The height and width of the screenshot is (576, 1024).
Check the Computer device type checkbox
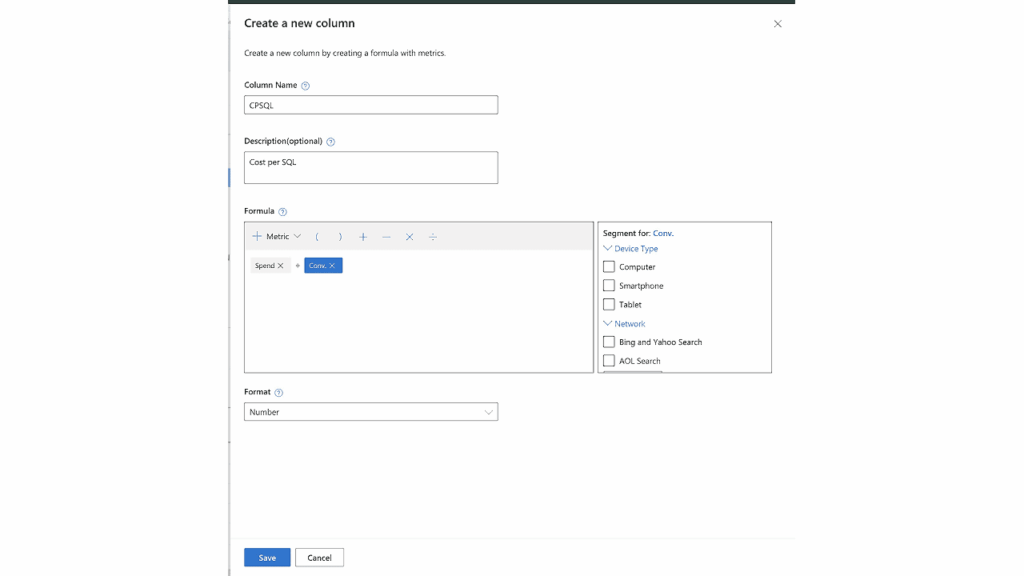[x=609, y=266]
